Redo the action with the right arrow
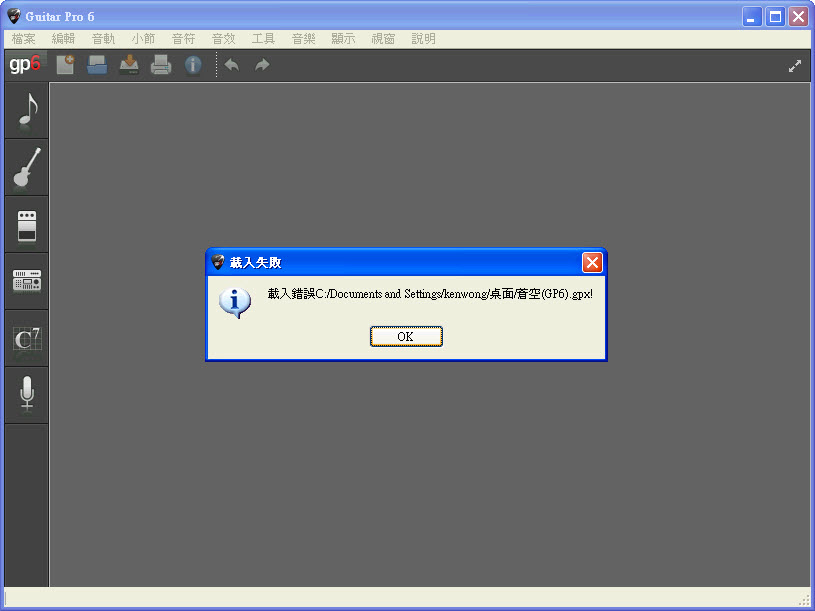Viewport: 815px width, 611px height. pyautogui.click(x=262, y=65)
